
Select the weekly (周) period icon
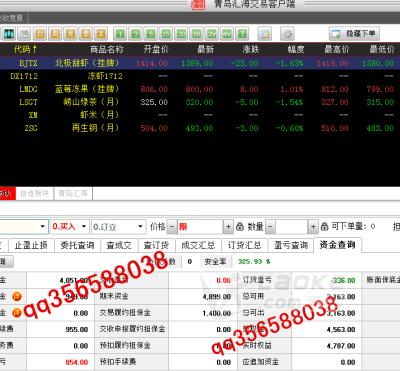(x=55, y=34)
